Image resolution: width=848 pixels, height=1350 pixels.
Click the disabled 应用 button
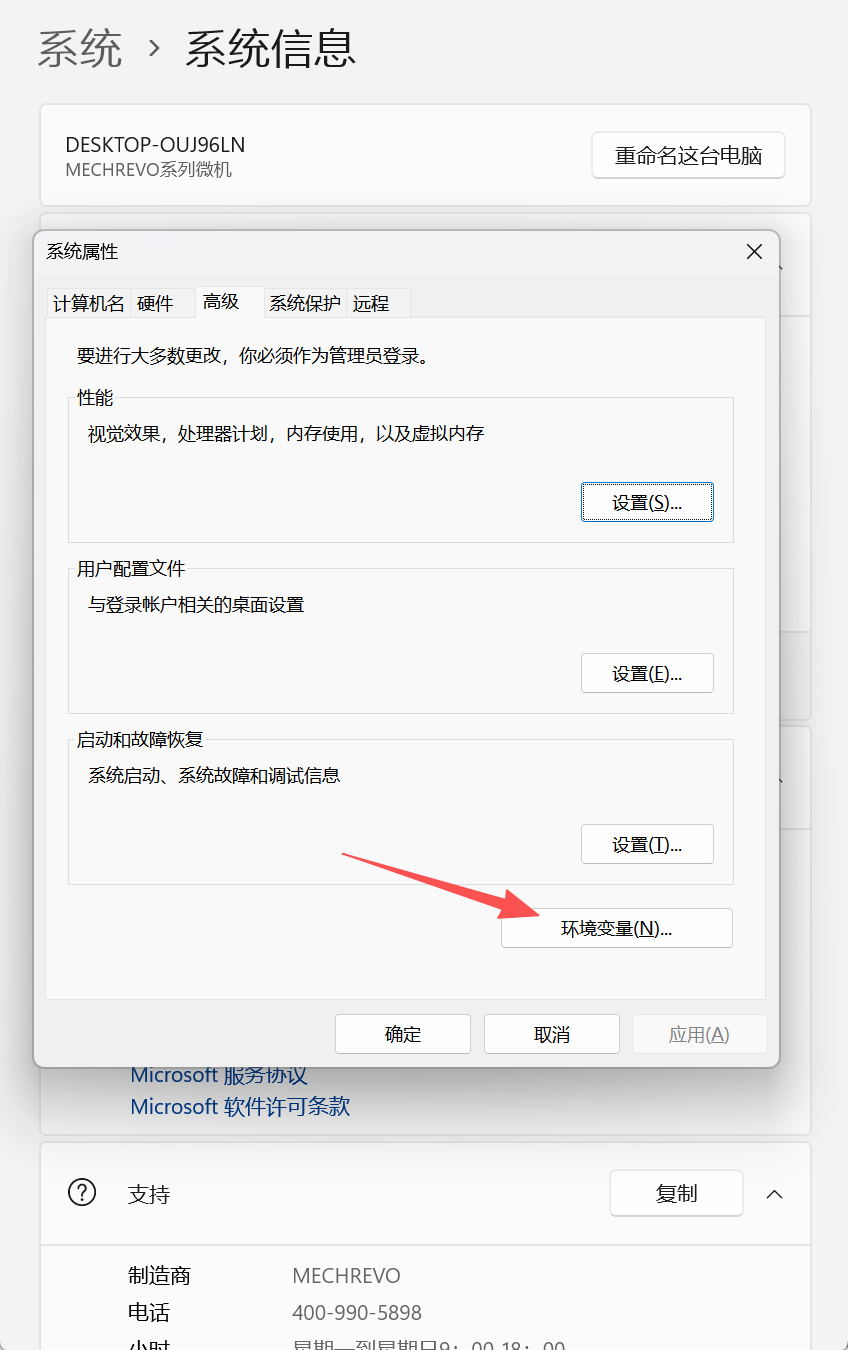(x=699, y=1033)
